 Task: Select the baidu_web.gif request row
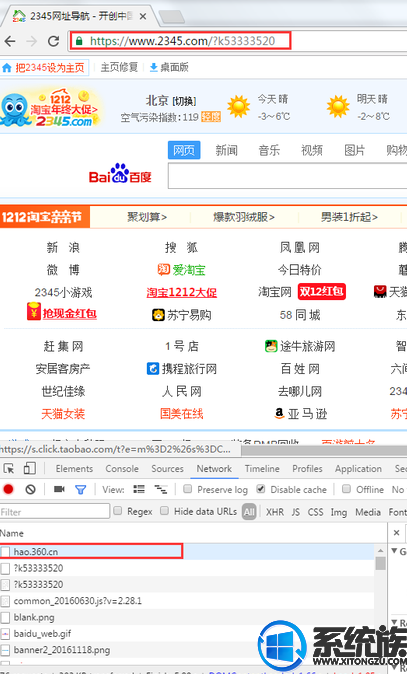click(x=187, y=634)
